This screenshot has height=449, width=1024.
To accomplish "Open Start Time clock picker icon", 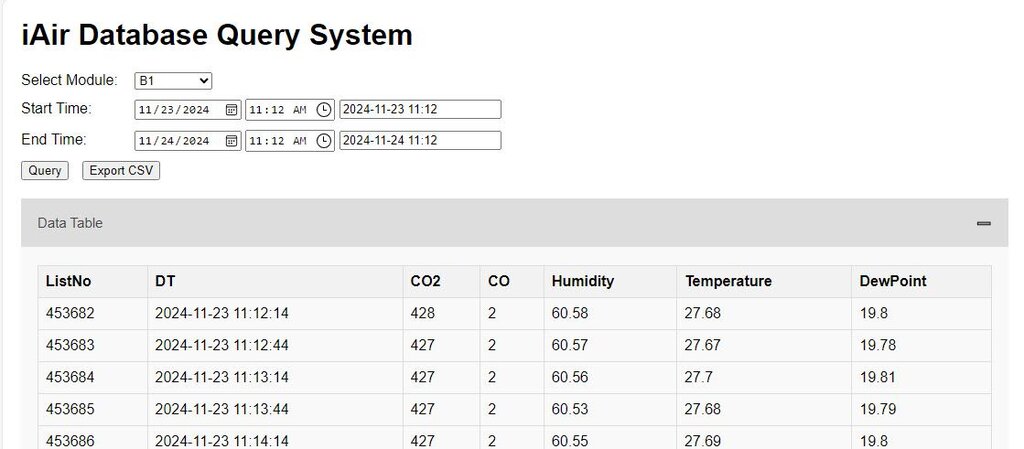I will click(x=324, y=110).
